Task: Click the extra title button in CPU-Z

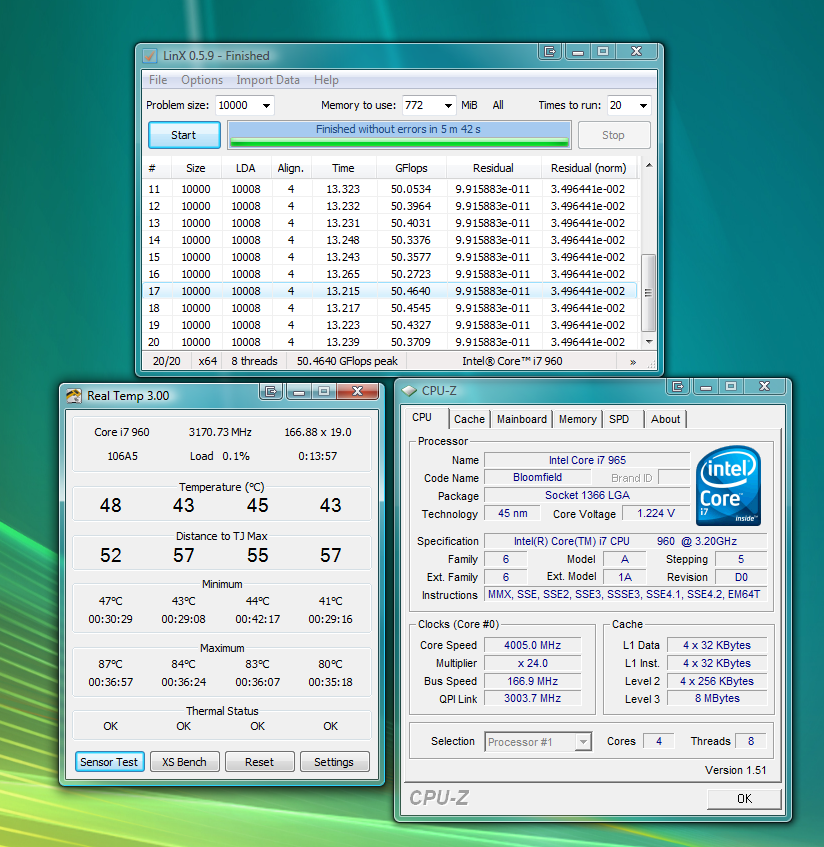Action: 678,386
